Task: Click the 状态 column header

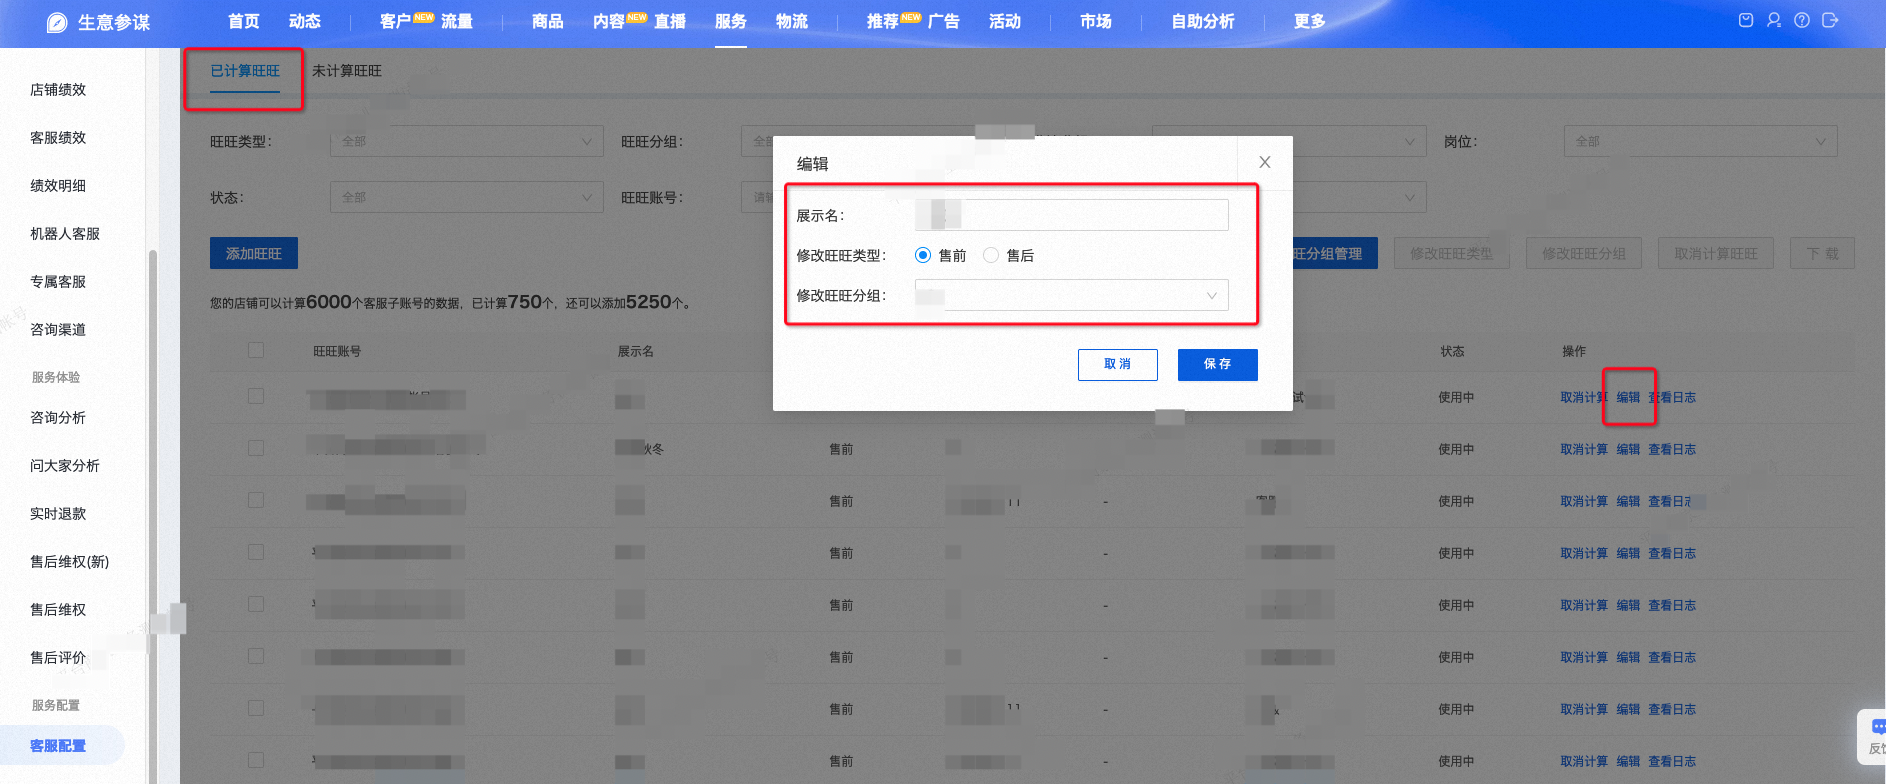Action: point(1452,351)
